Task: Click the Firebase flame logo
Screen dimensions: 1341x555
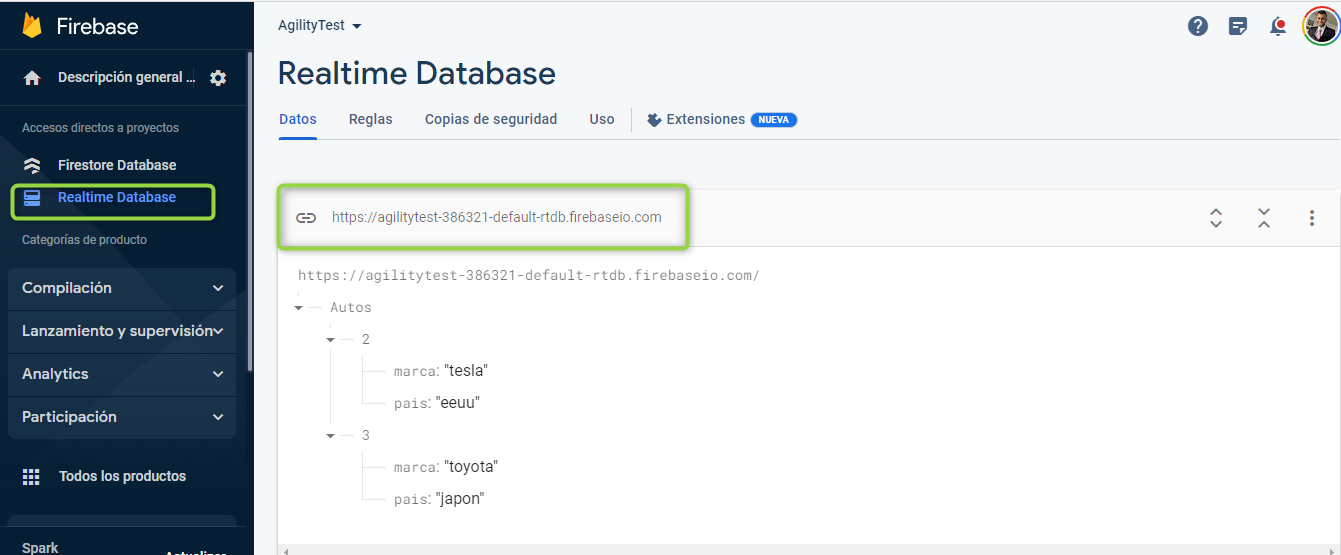Action: [x=32, y=25]
